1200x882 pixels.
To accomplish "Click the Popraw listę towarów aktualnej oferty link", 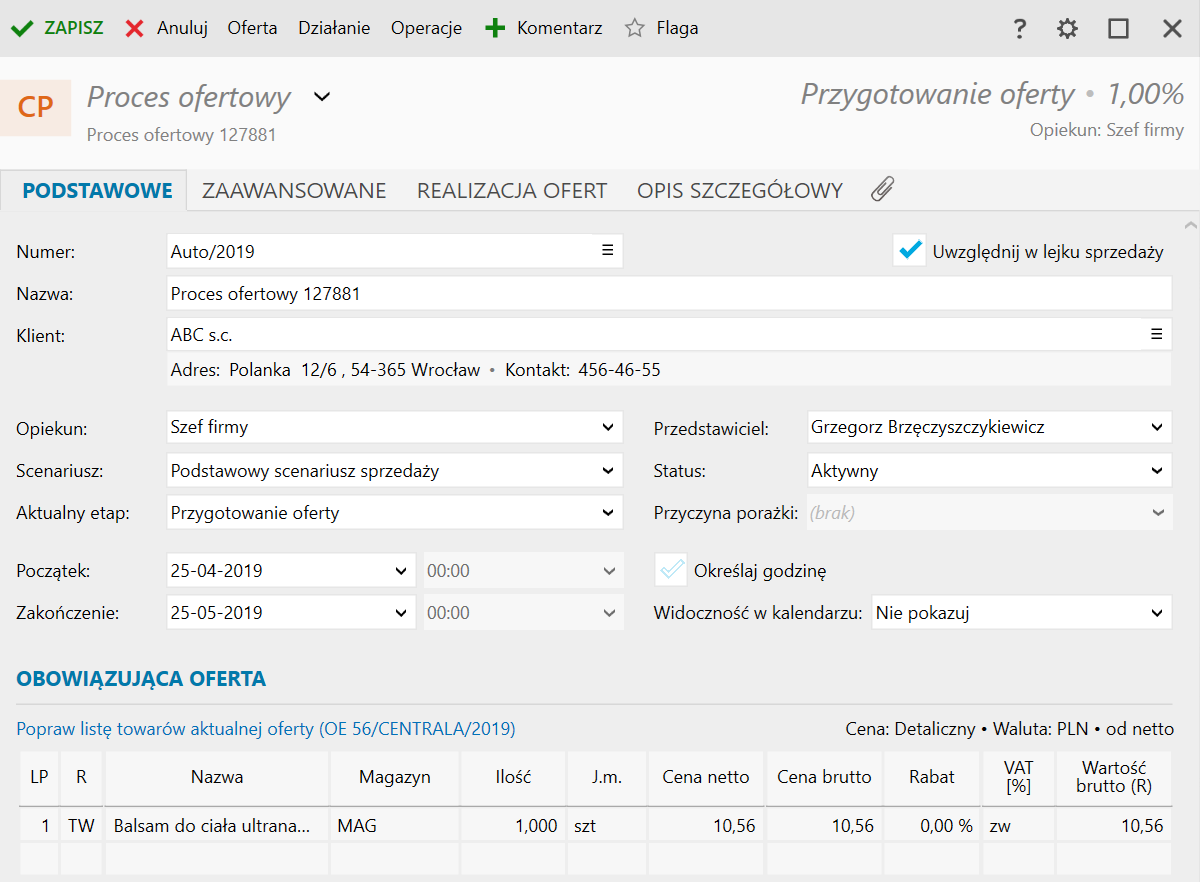I will 266,729.
